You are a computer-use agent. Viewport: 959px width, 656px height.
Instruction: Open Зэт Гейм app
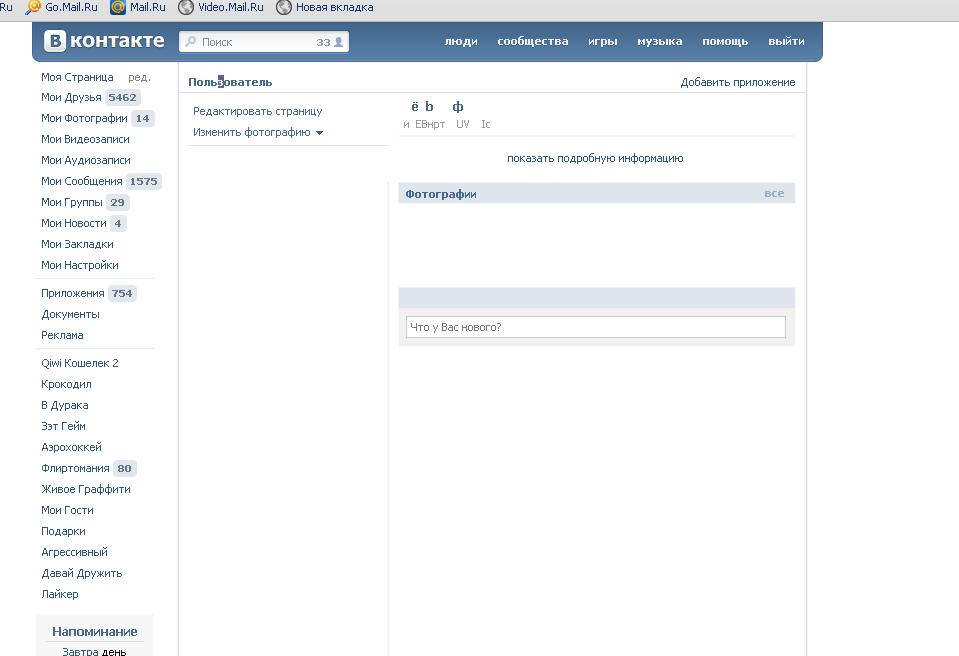[63, 426]
